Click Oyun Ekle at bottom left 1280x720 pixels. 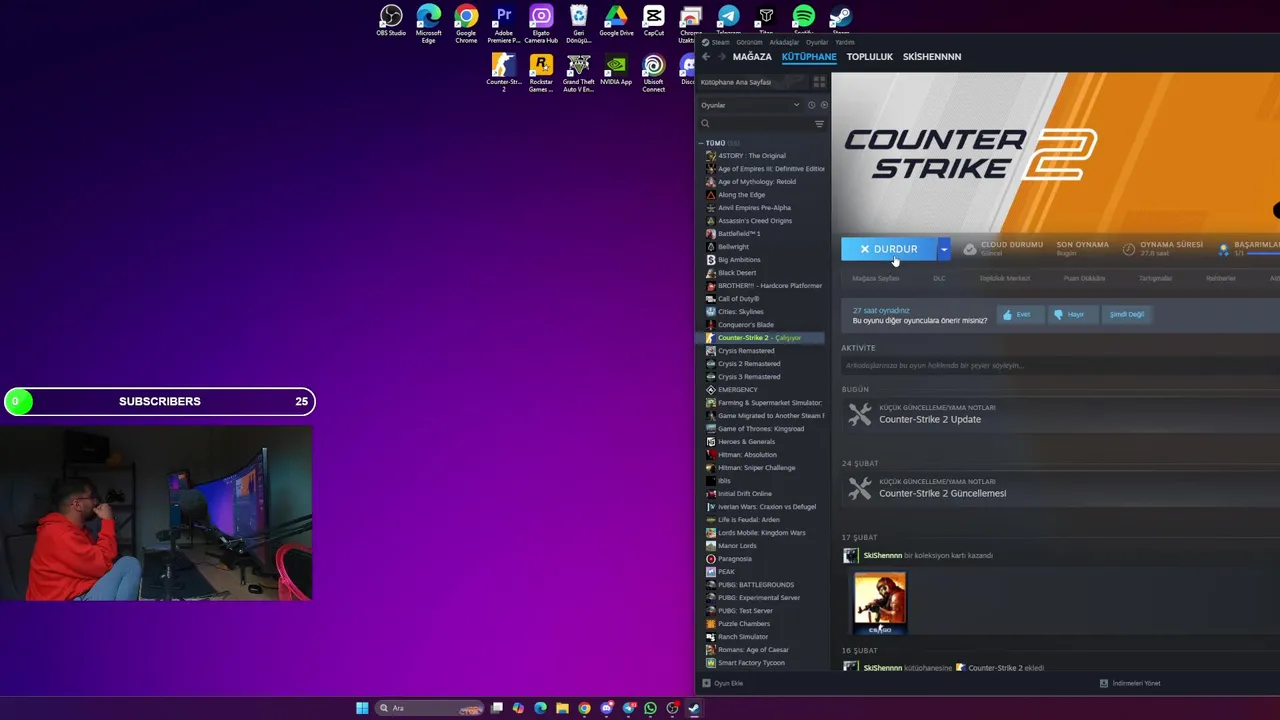pos(723,683)
